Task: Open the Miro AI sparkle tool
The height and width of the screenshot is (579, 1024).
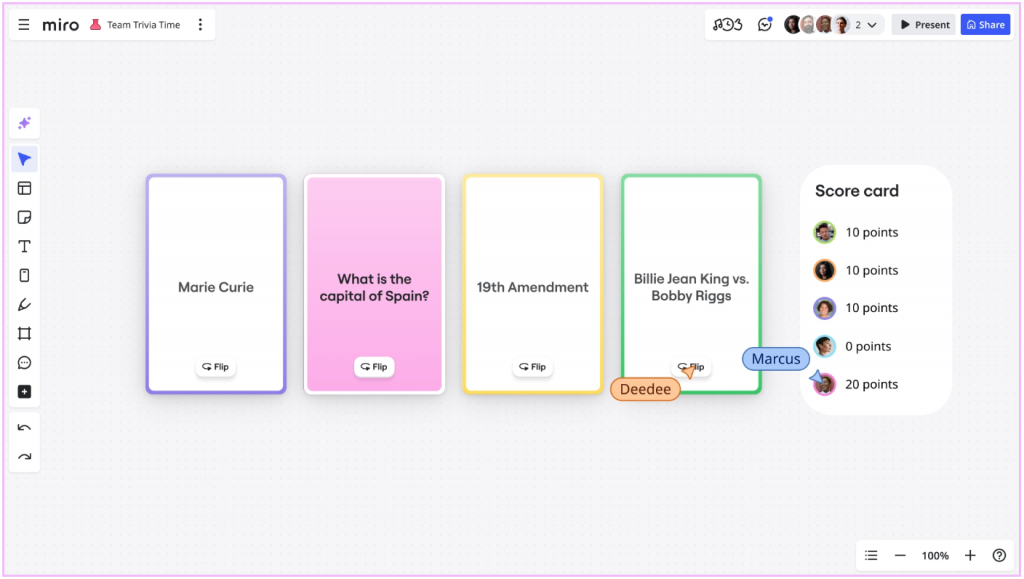Action: (x=25, y=123)
